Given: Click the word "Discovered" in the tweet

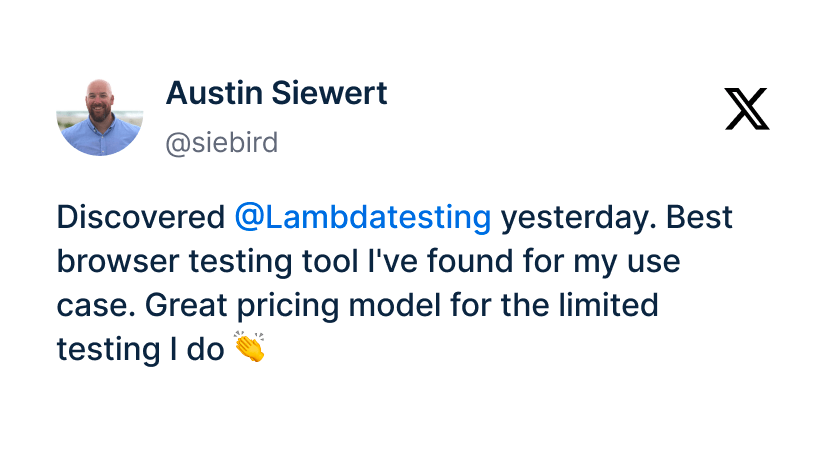Looking at the screenshot, I should [141, 218].
